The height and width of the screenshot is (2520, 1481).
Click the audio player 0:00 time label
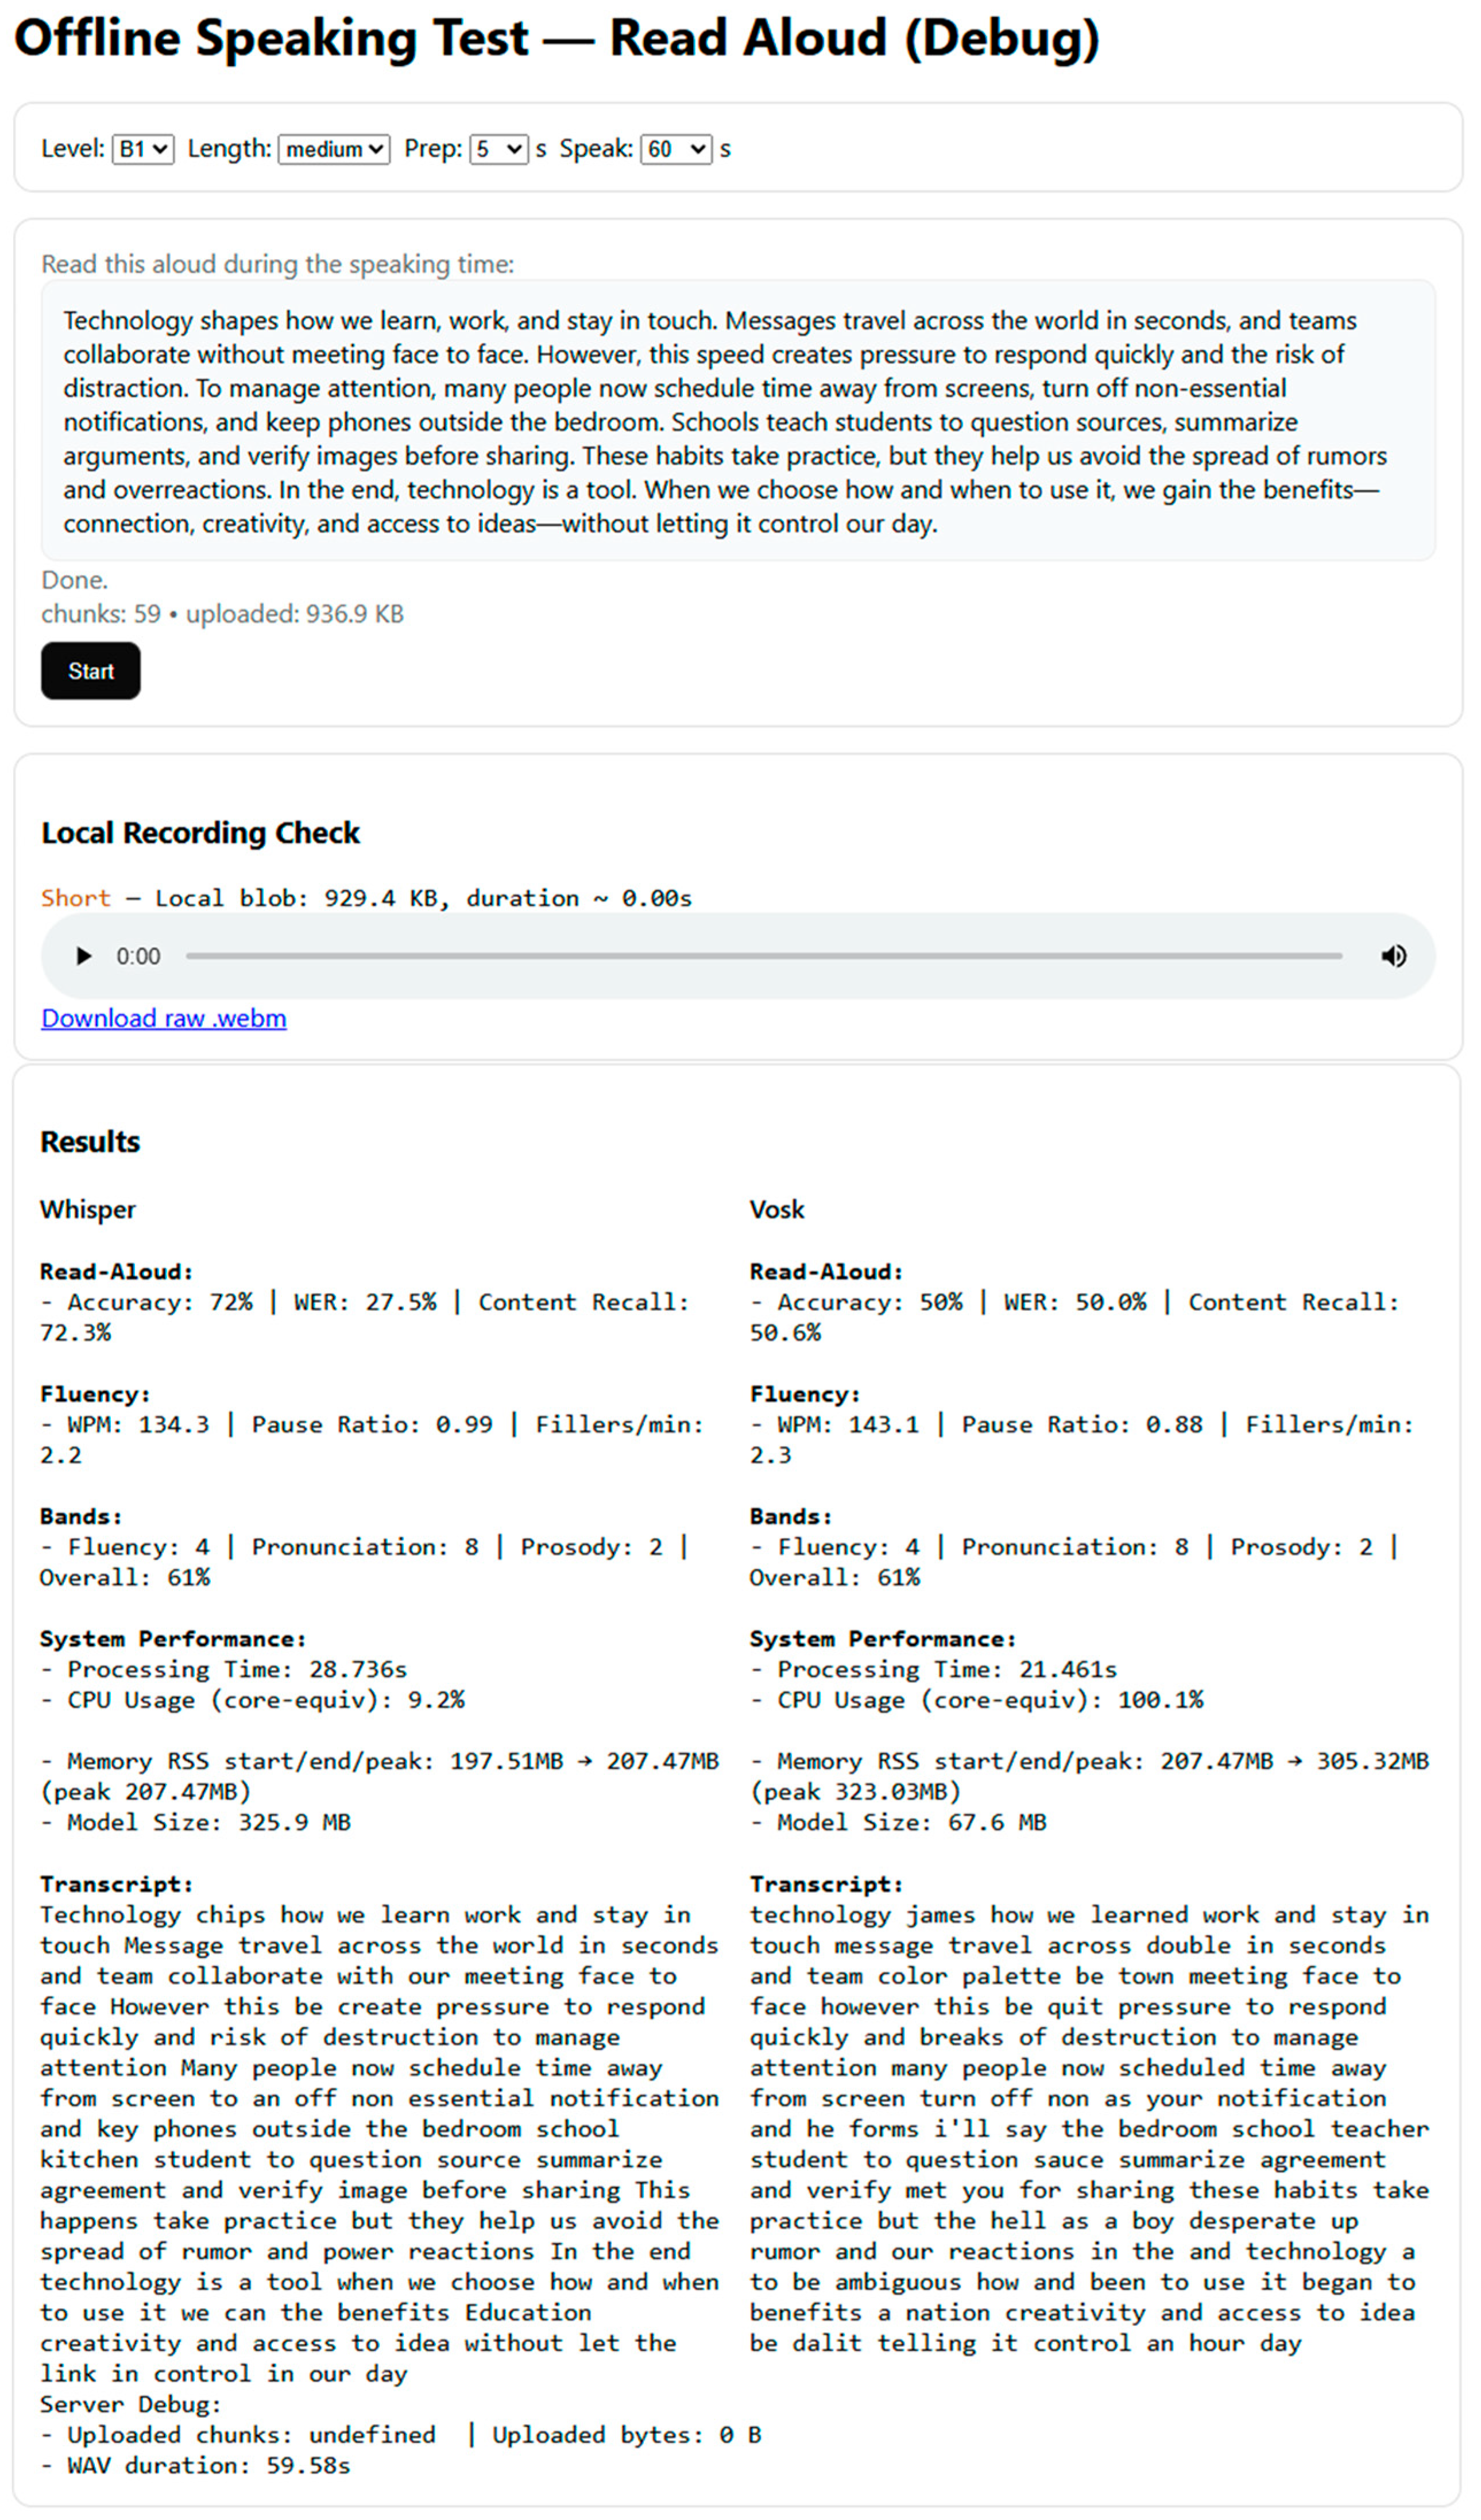pos(138,957)
